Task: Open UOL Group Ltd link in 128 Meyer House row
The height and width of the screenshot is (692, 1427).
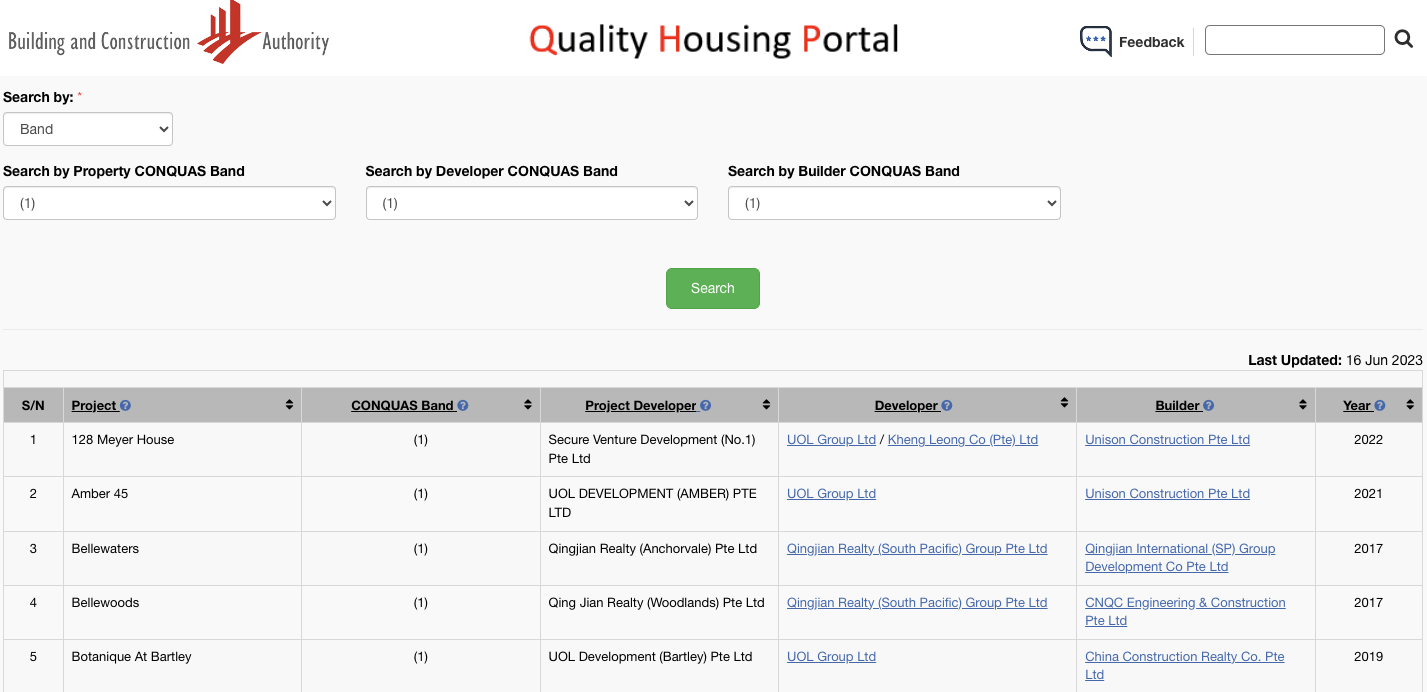Action: (x=831, y=440)
